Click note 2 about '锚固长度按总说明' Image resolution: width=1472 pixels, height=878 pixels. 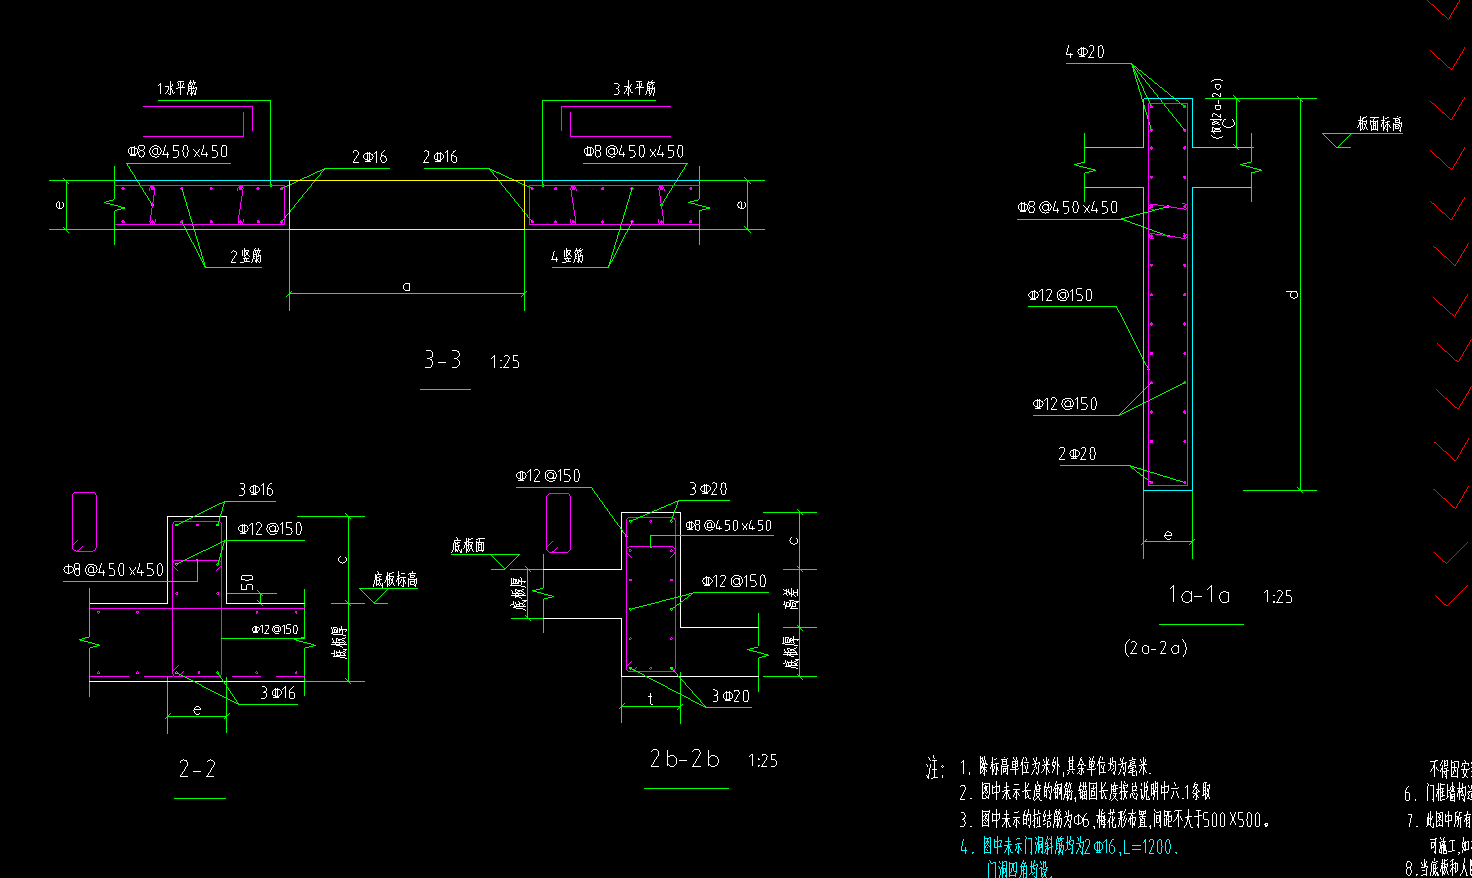(1085, 792)
